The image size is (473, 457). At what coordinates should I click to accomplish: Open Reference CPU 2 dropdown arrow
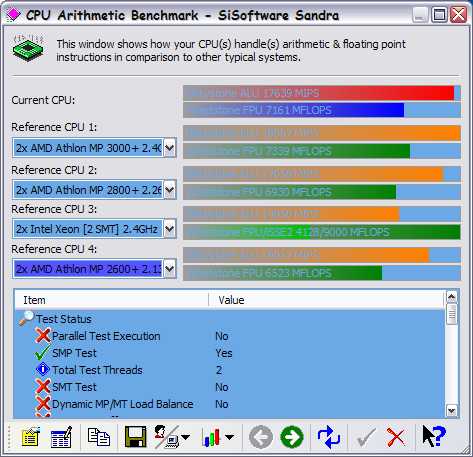tap(170, 190)
